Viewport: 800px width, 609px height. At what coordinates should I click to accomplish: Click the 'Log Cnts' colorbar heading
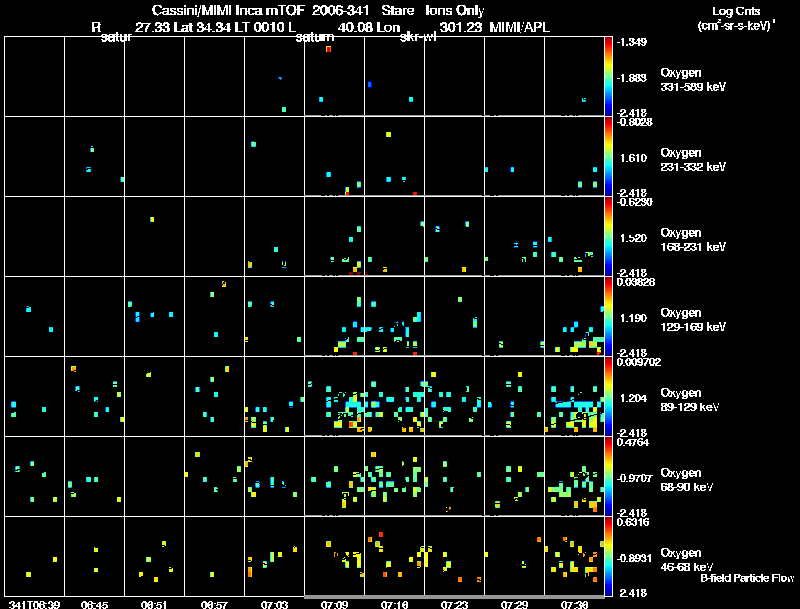(736, 11)
